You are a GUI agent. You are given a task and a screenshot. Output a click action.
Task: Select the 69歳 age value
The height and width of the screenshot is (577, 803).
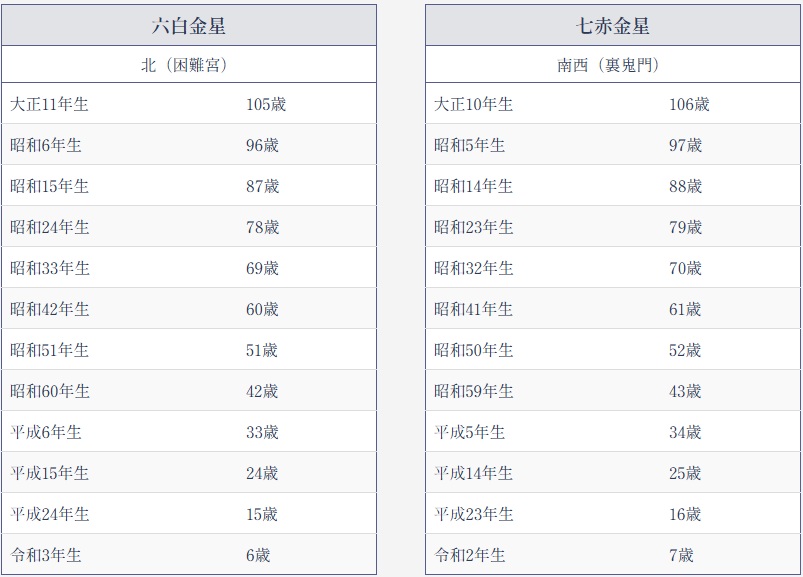(262, 268)
